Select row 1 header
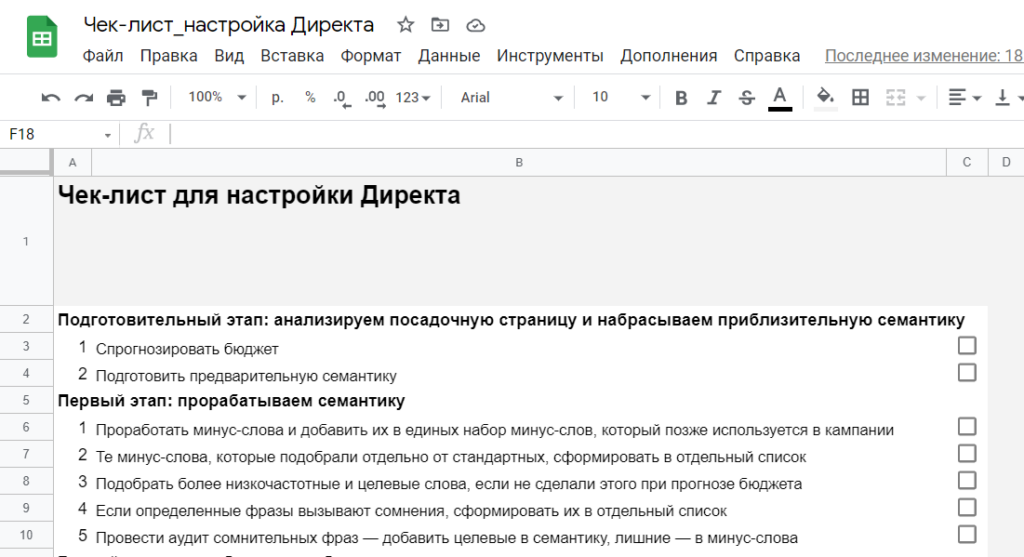This screenshot has height=557, width=1024. (x=26, y=242)
